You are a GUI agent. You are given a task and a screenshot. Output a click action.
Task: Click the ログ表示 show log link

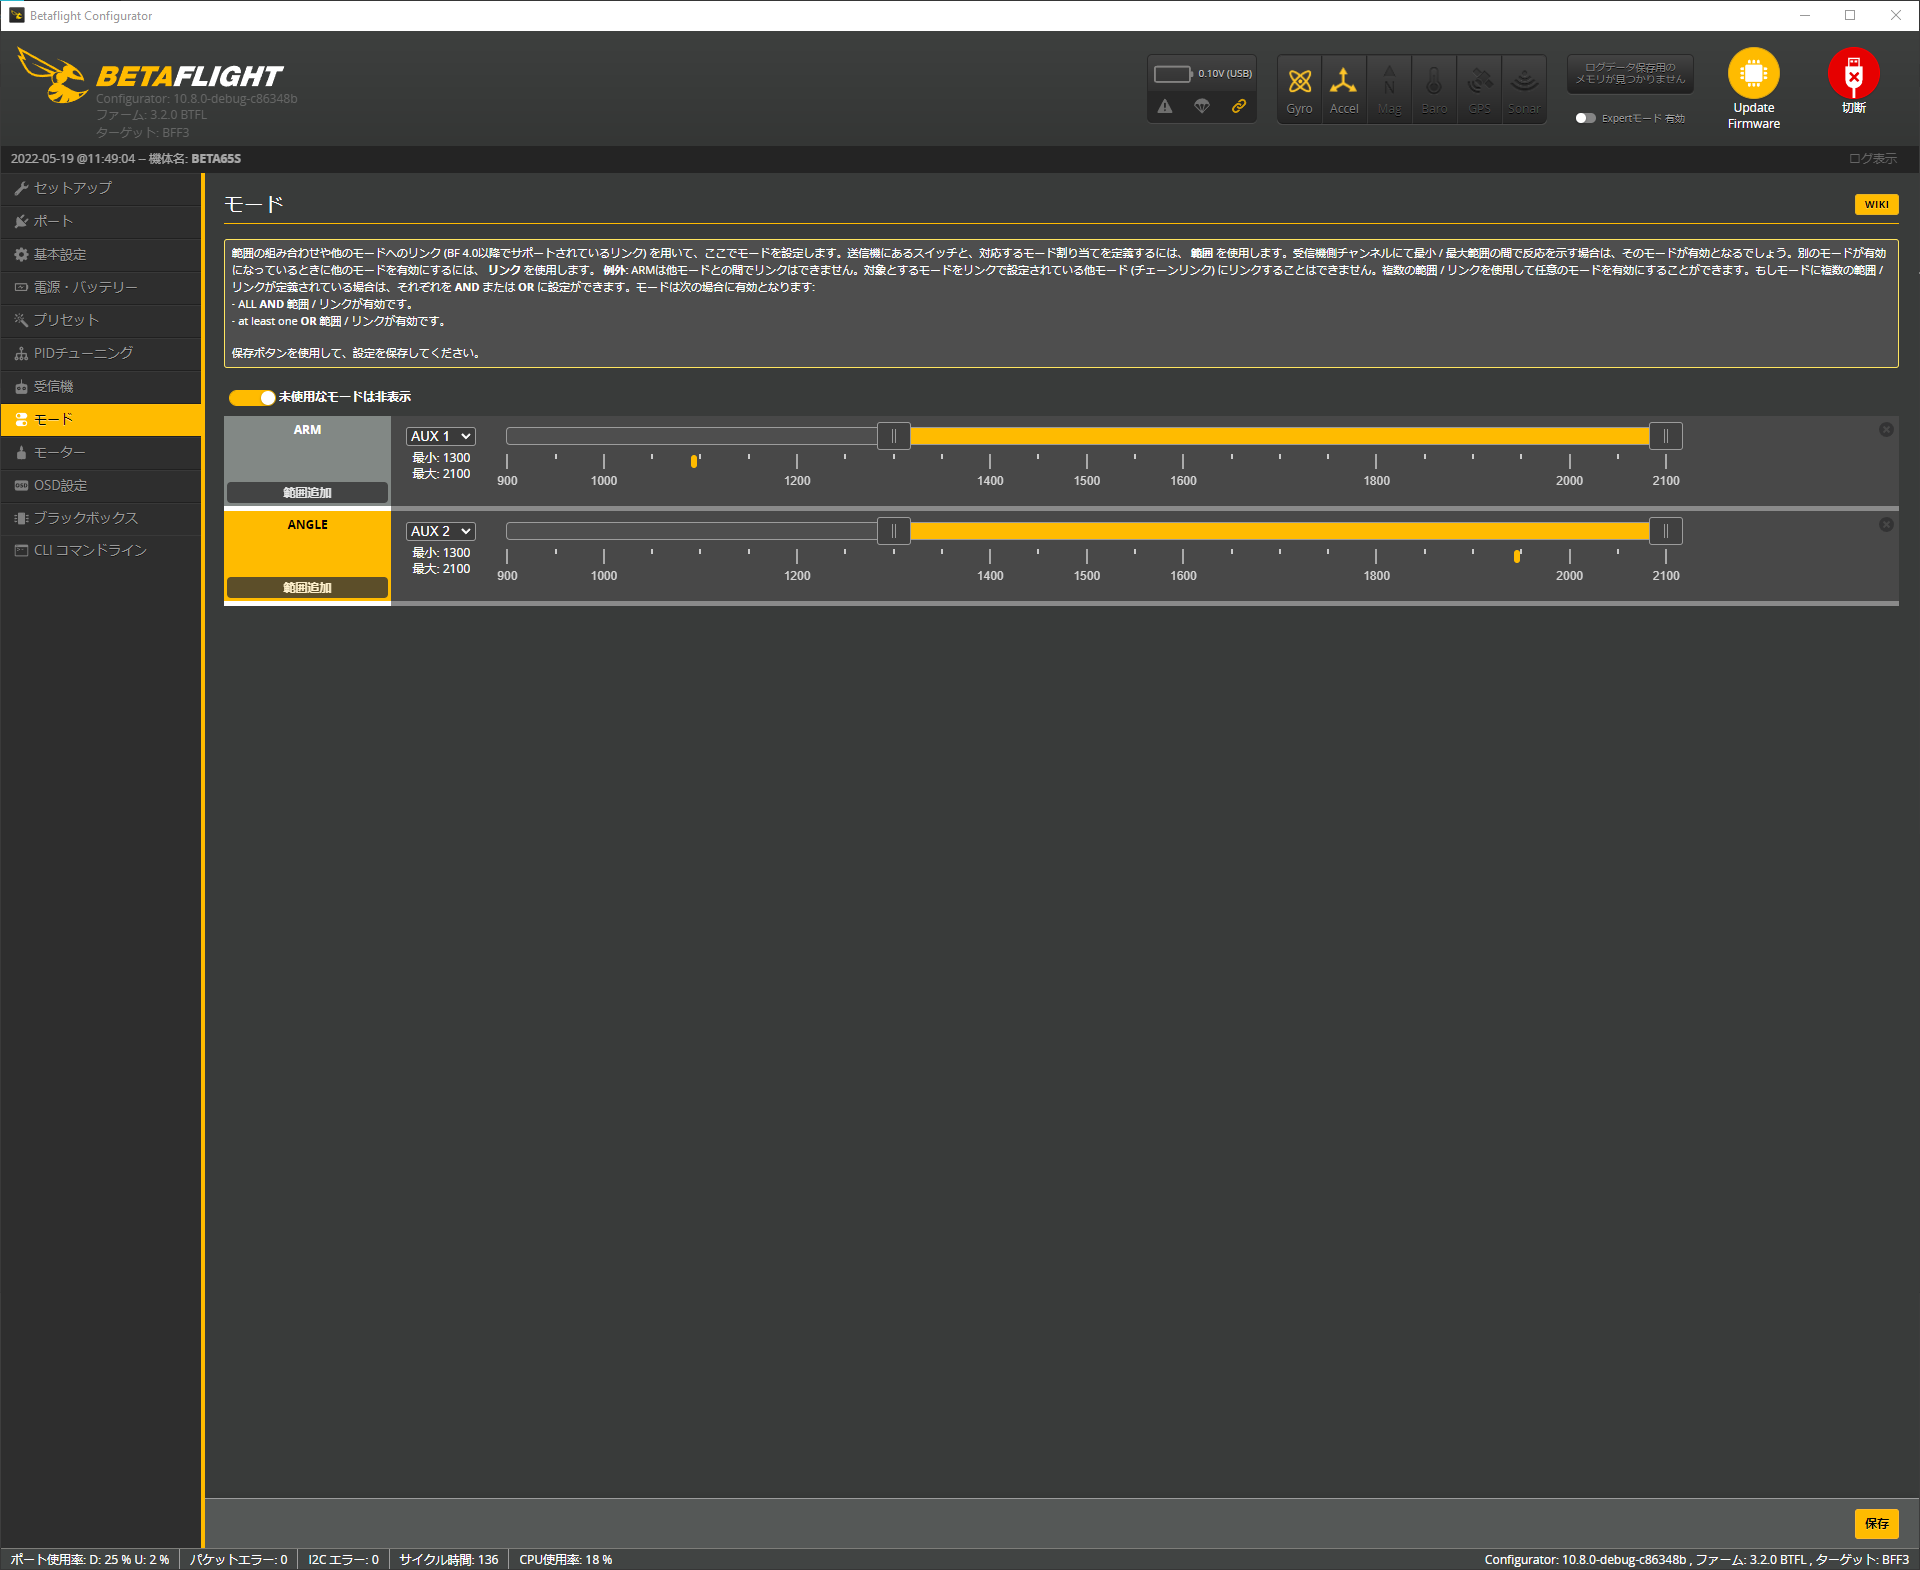click(1872, 159)
